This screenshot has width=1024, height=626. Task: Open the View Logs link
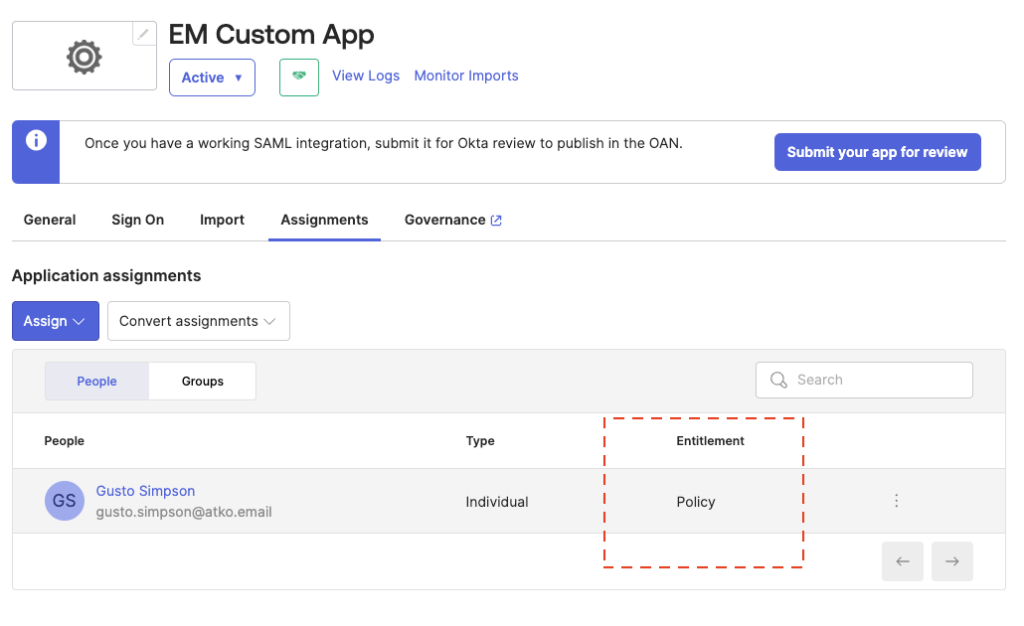[366, 76]
